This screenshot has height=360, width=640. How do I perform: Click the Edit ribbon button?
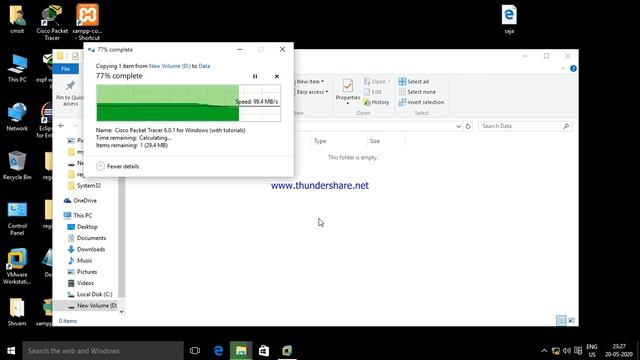click(x=373, y=92)
